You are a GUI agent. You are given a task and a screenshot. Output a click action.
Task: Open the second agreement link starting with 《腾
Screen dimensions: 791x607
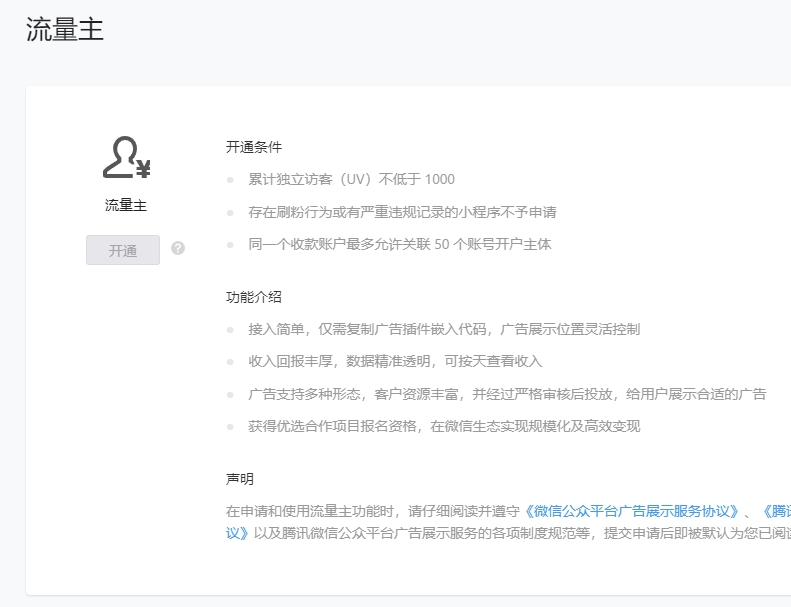775,511
